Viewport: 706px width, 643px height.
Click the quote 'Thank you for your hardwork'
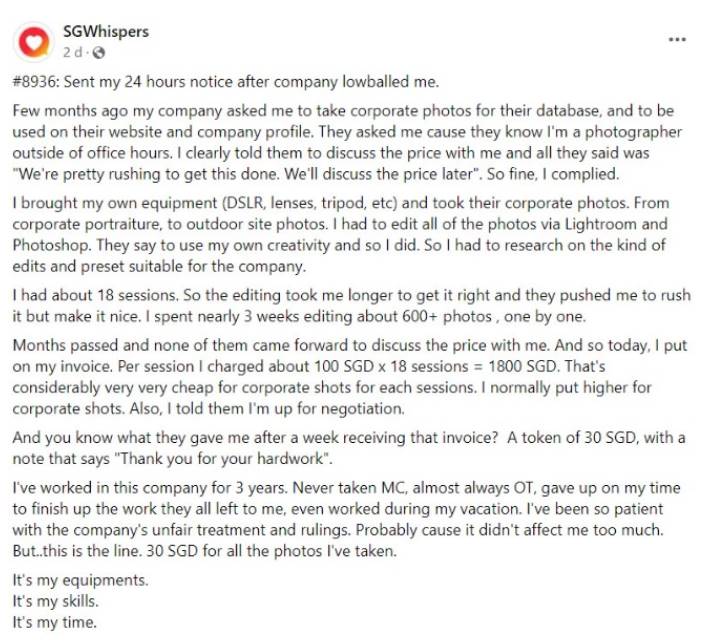[x=223, y=459]
